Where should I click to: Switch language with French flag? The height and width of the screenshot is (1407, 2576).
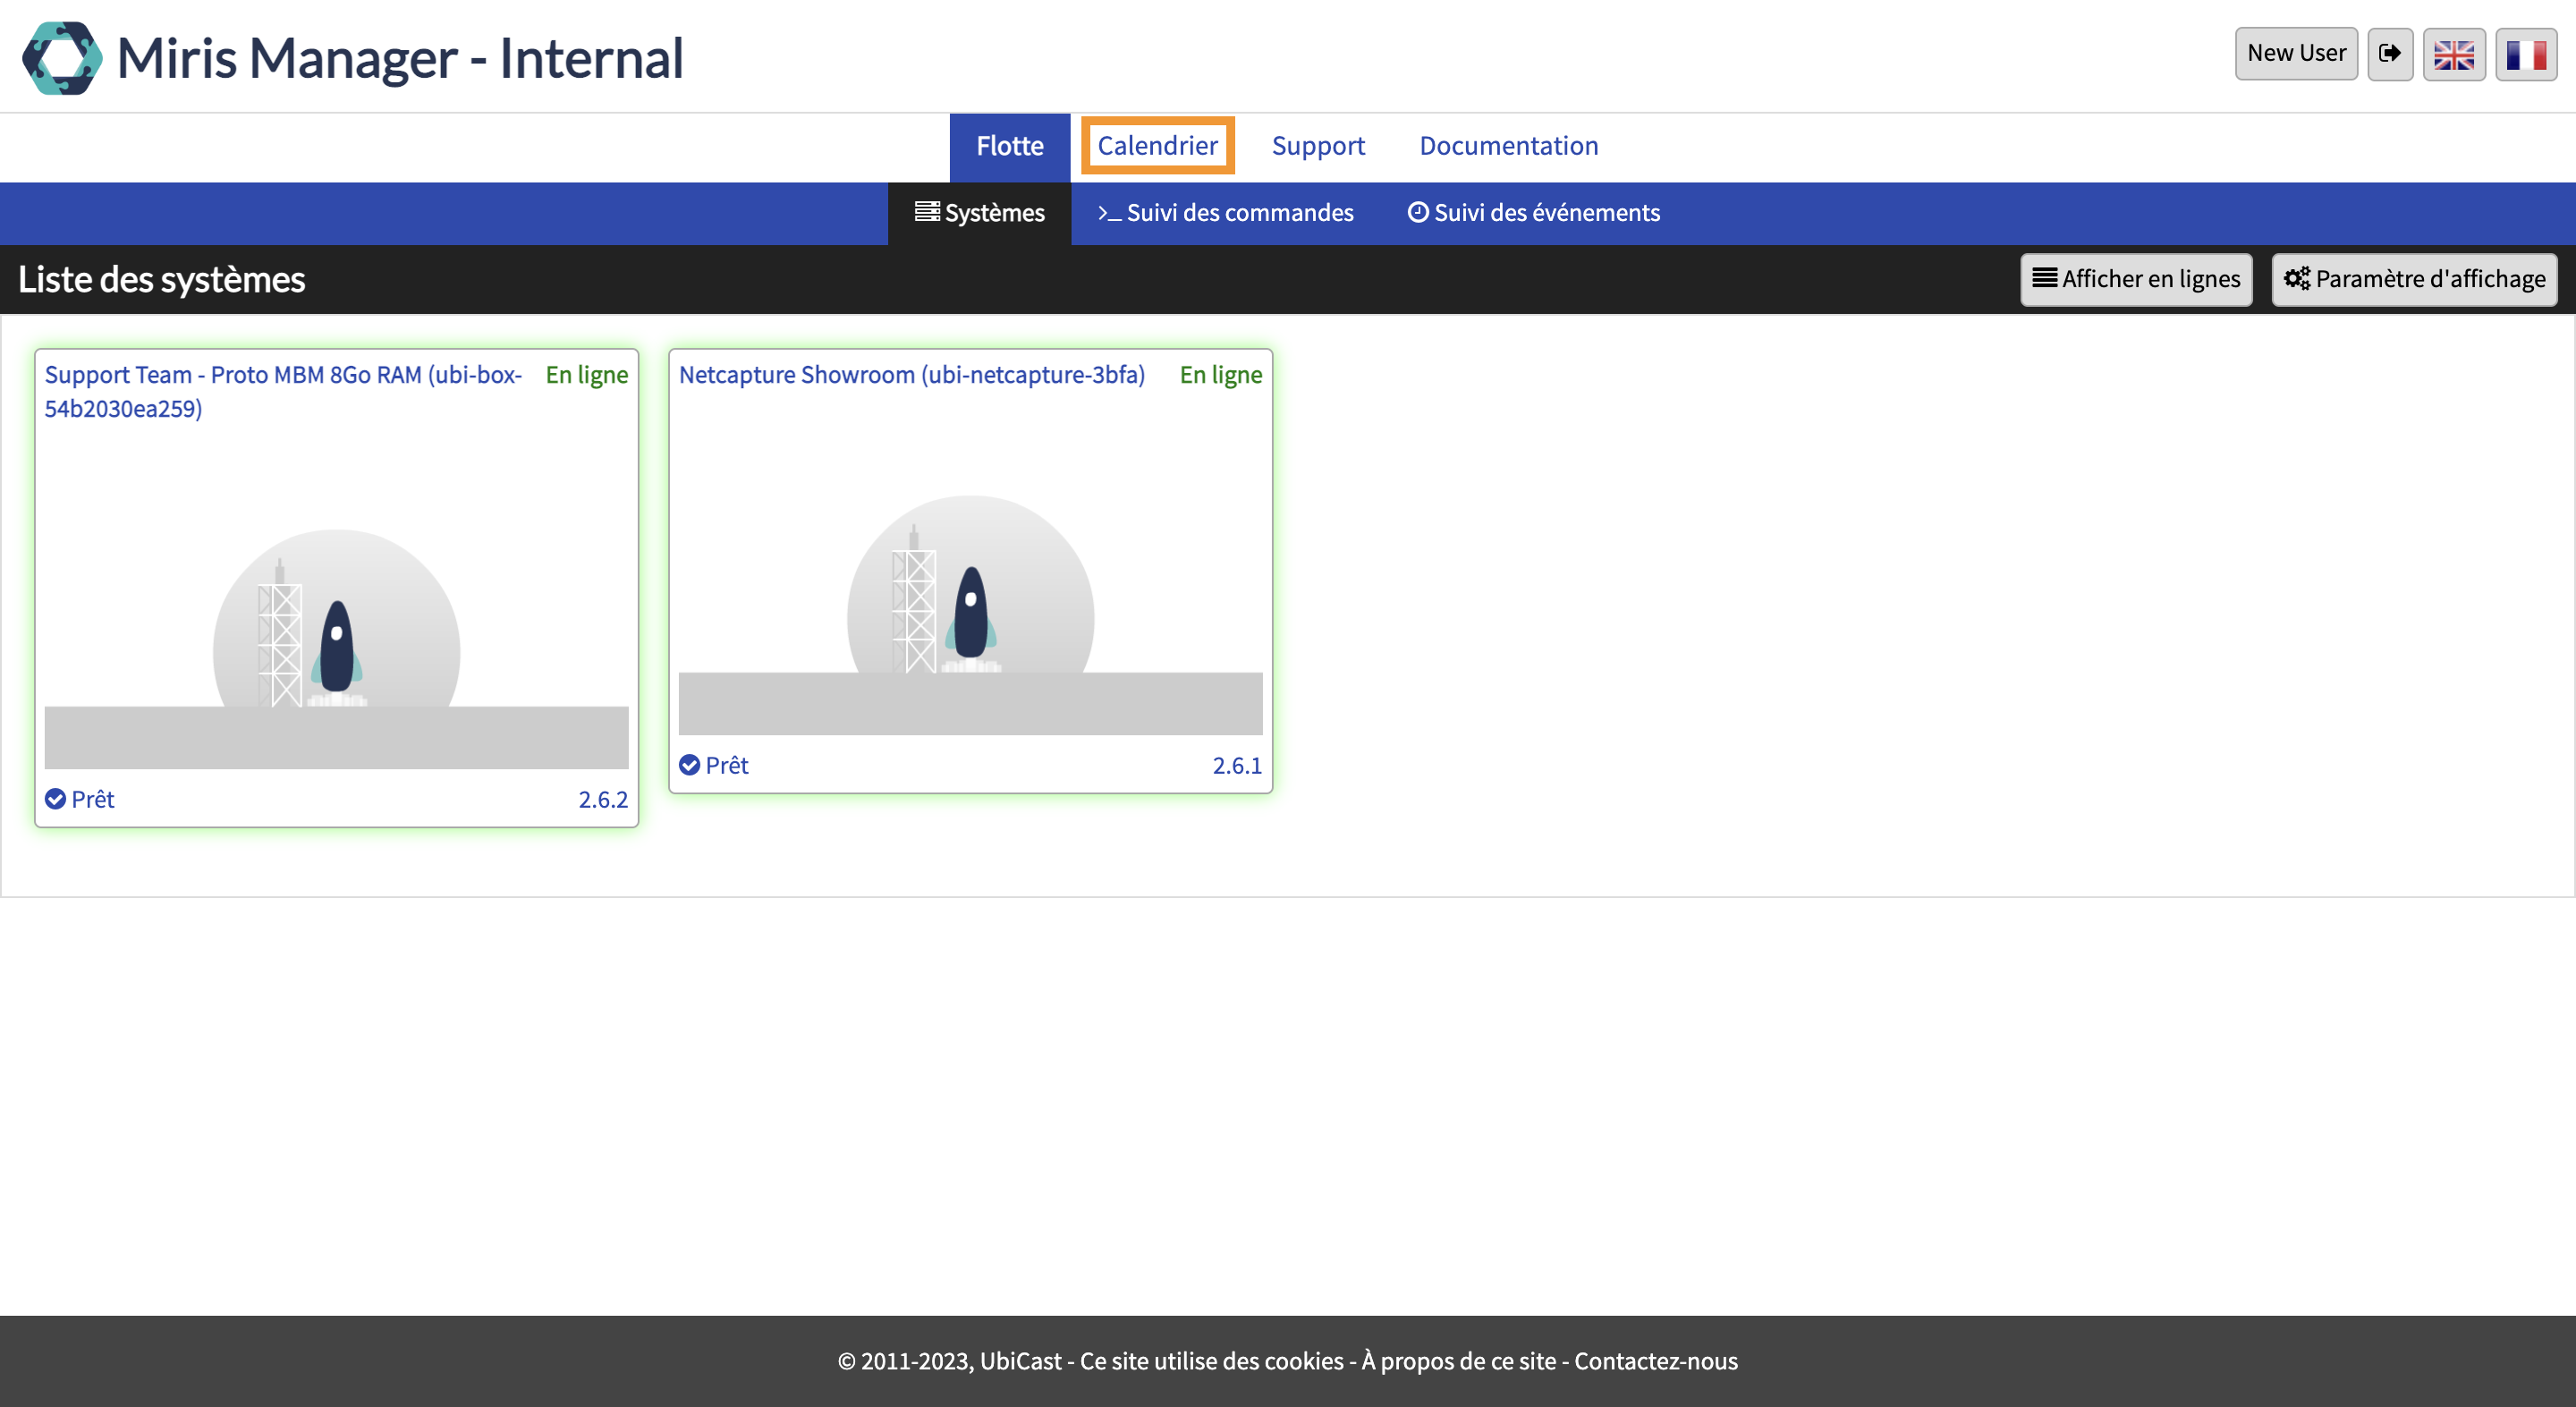point(2525,53)
